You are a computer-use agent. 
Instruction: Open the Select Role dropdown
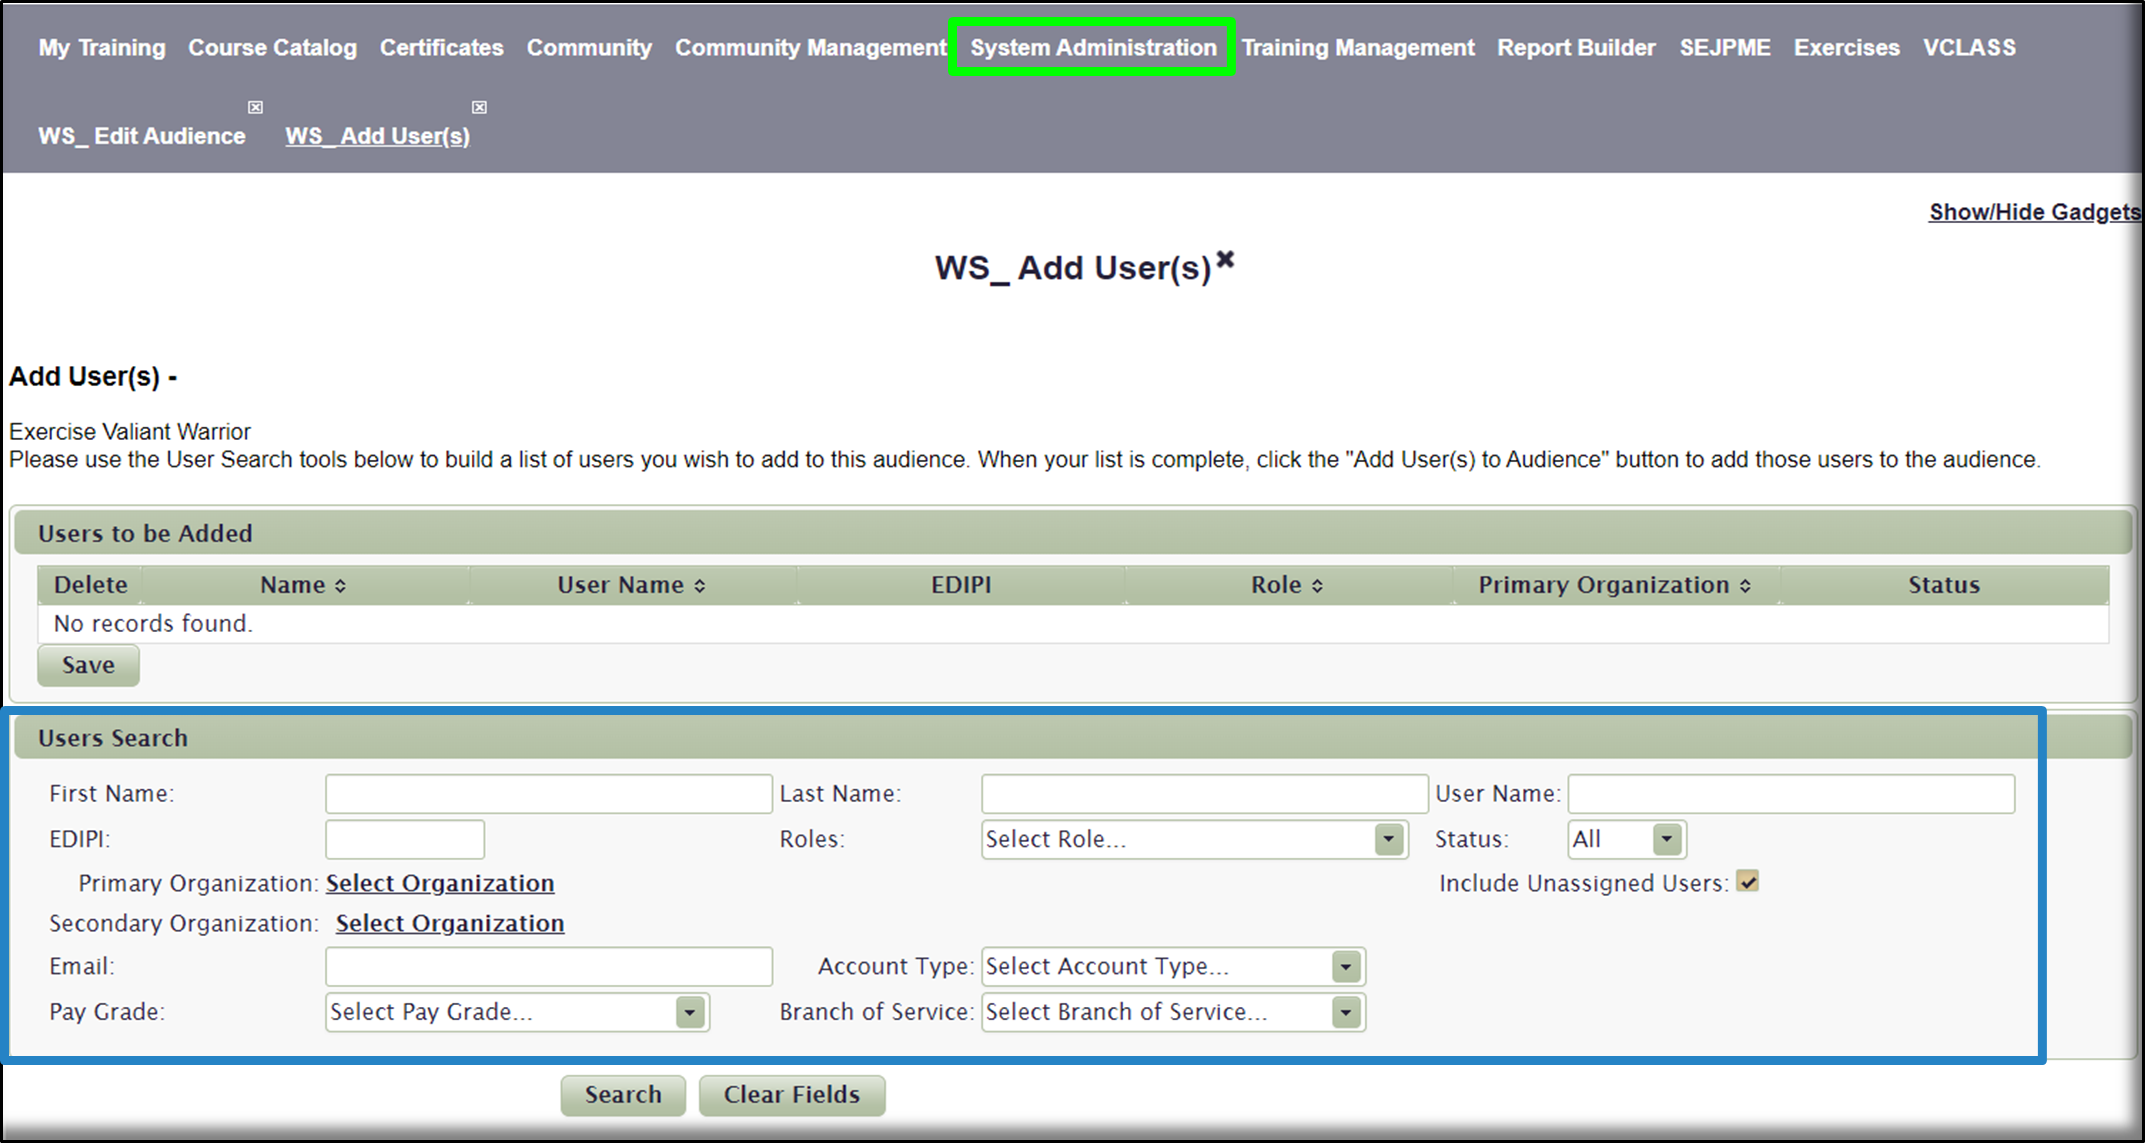pos(1388,839)
